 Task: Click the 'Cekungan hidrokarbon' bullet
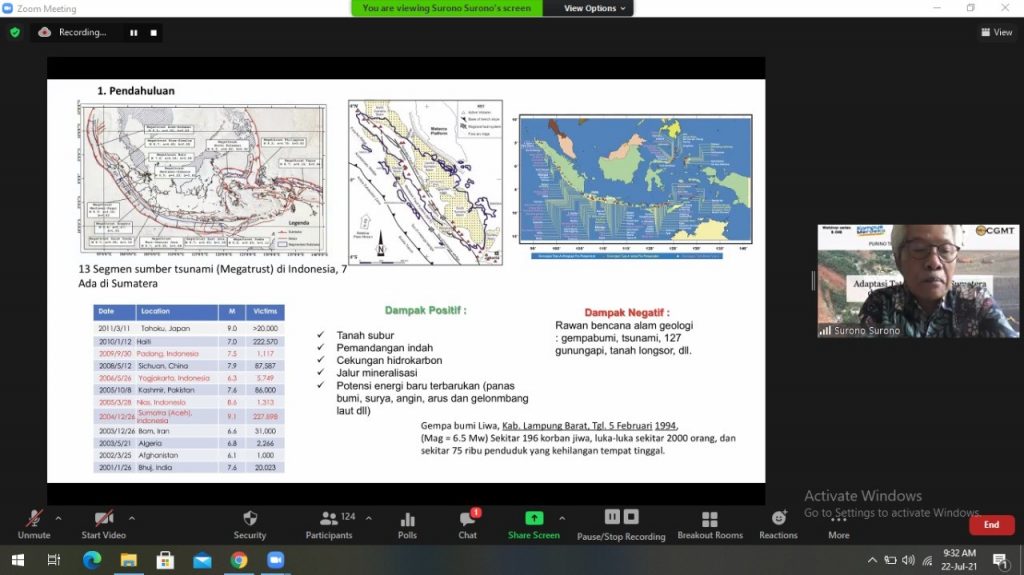click(389, 360)
